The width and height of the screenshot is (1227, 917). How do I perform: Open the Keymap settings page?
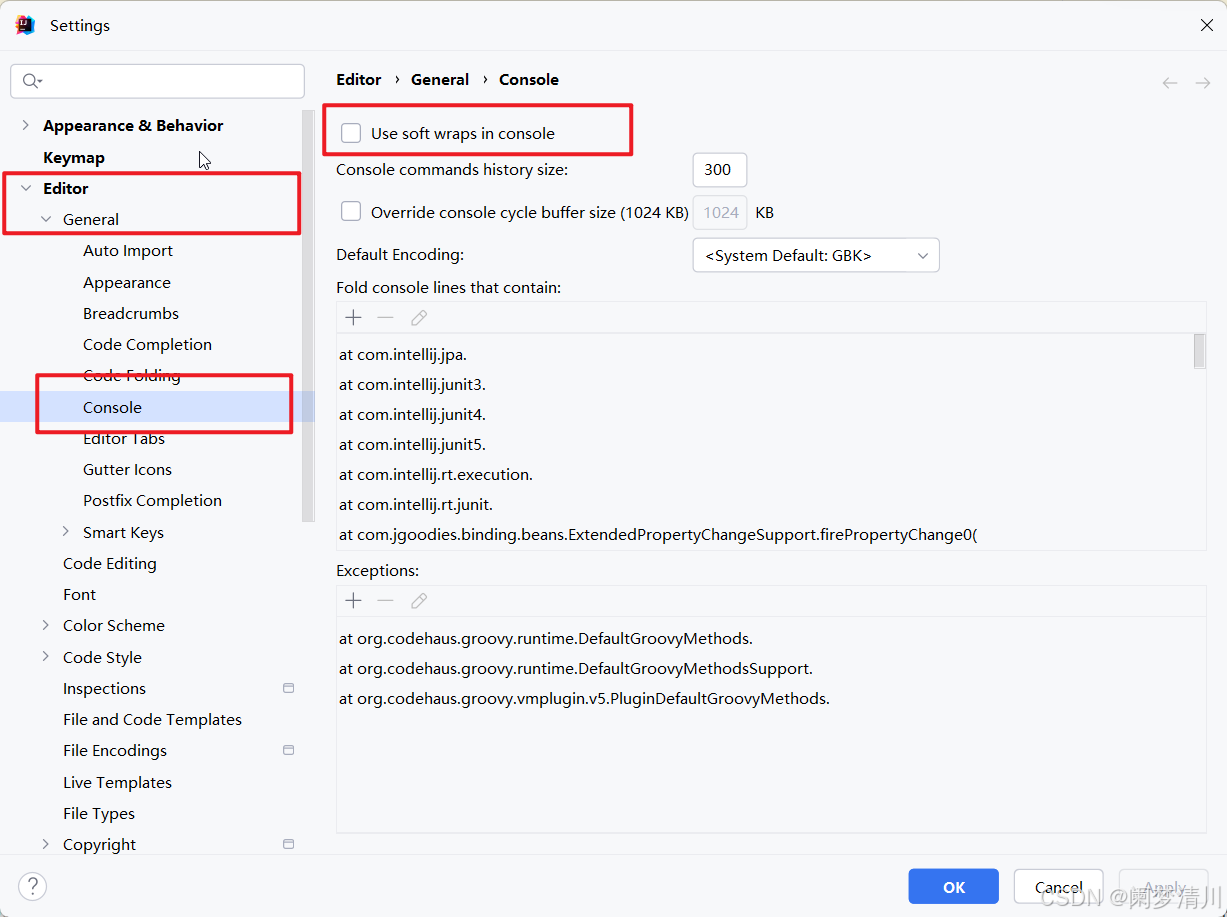pyautogui.click(x=74, y=157)
